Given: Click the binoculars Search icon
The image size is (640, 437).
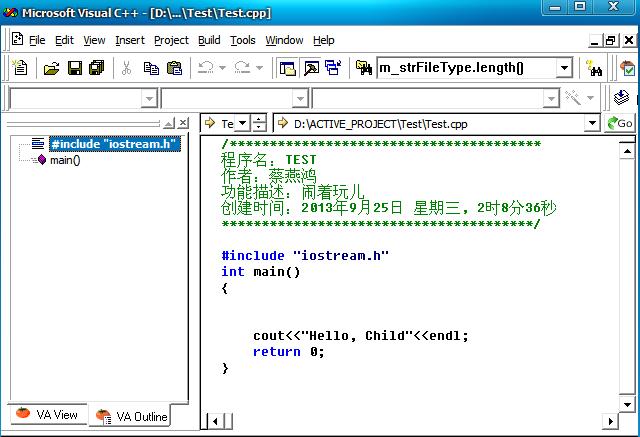Looking at the screenshot, I should pos(594,68).
